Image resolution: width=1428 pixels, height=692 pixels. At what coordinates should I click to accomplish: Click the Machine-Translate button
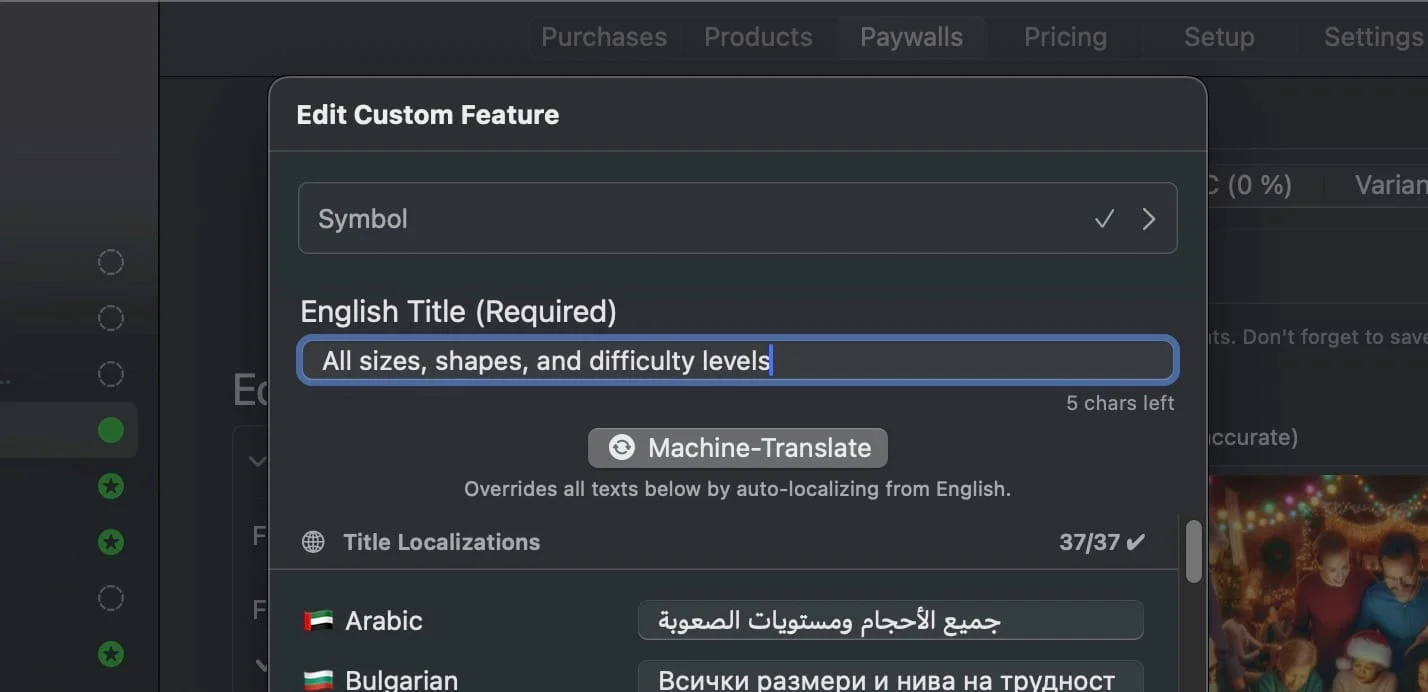737,448
